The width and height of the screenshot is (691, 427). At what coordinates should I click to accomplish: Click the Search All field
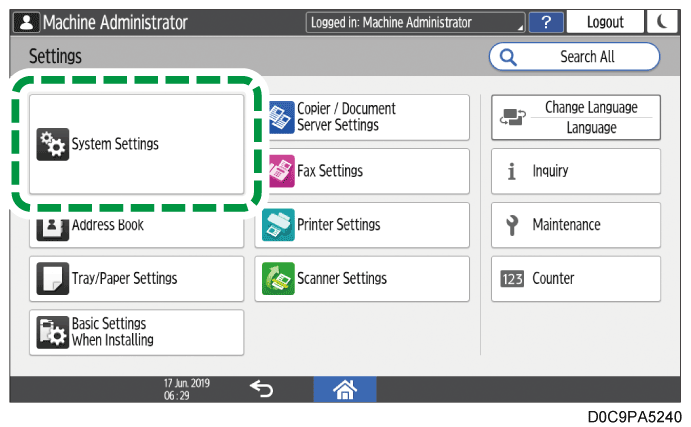(x=575, y=57)
